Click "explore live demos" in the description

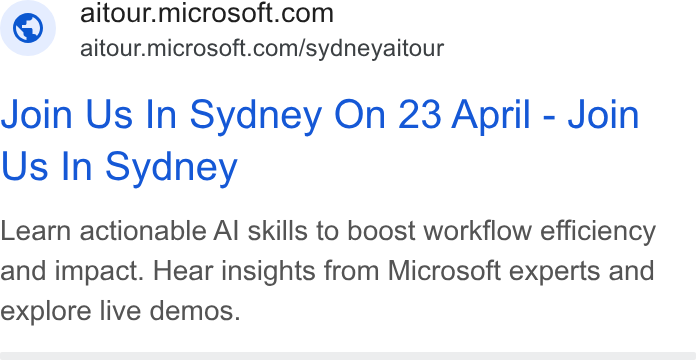120,311
